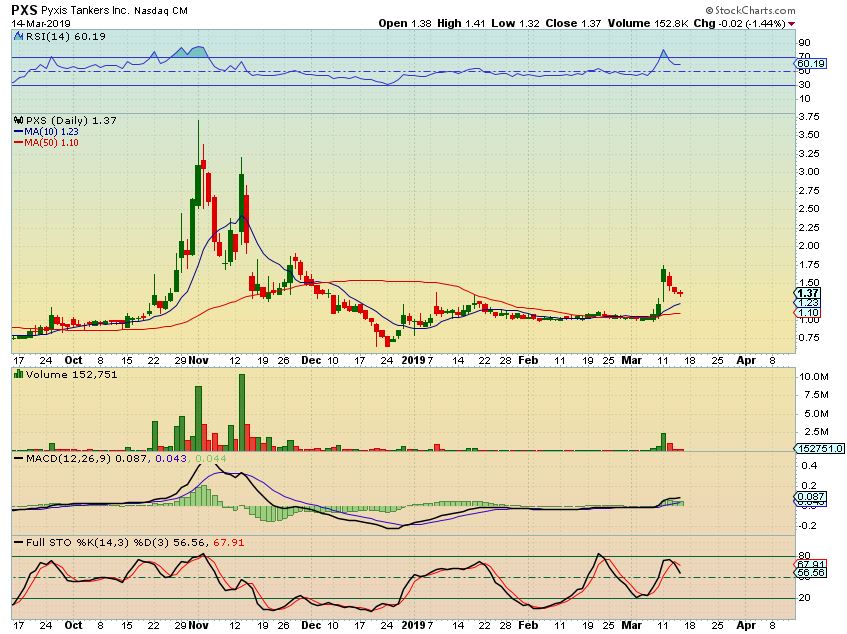Viewport: 847px width, 634px height.
Task: Click the red MA(50) legend entry
Action: click(45, 143)
